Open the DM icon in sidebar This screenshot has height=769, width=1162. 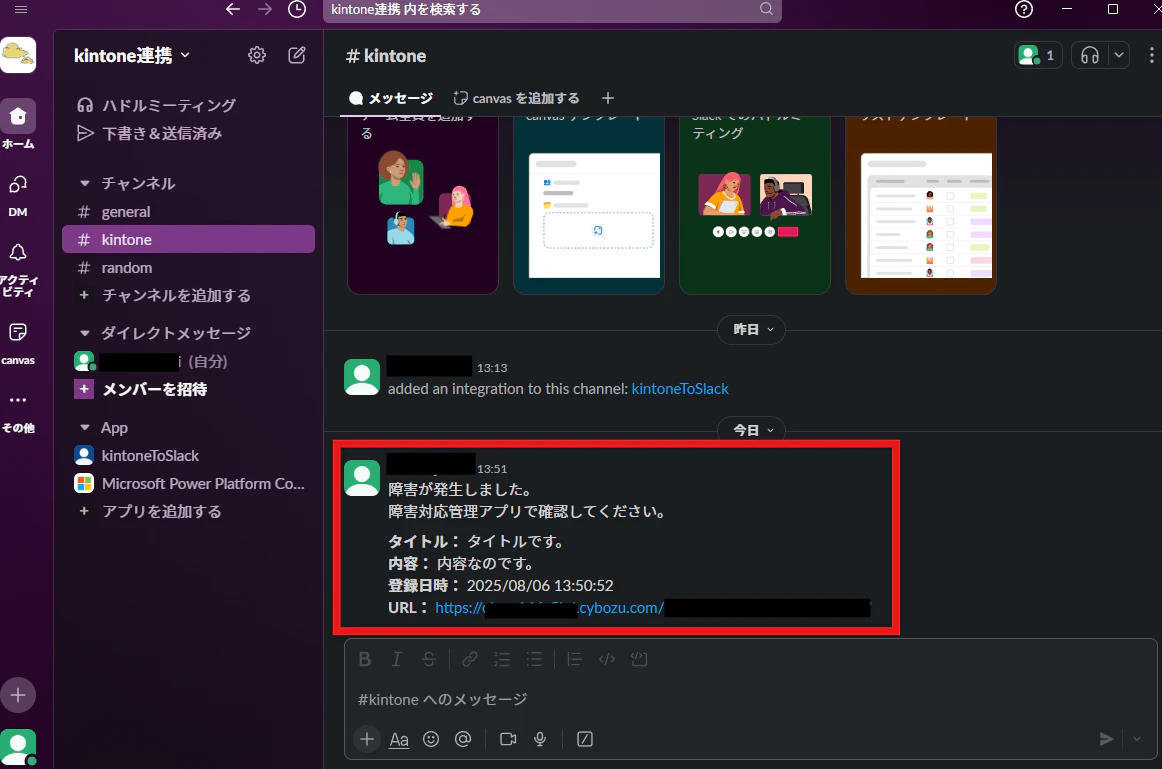18,184
